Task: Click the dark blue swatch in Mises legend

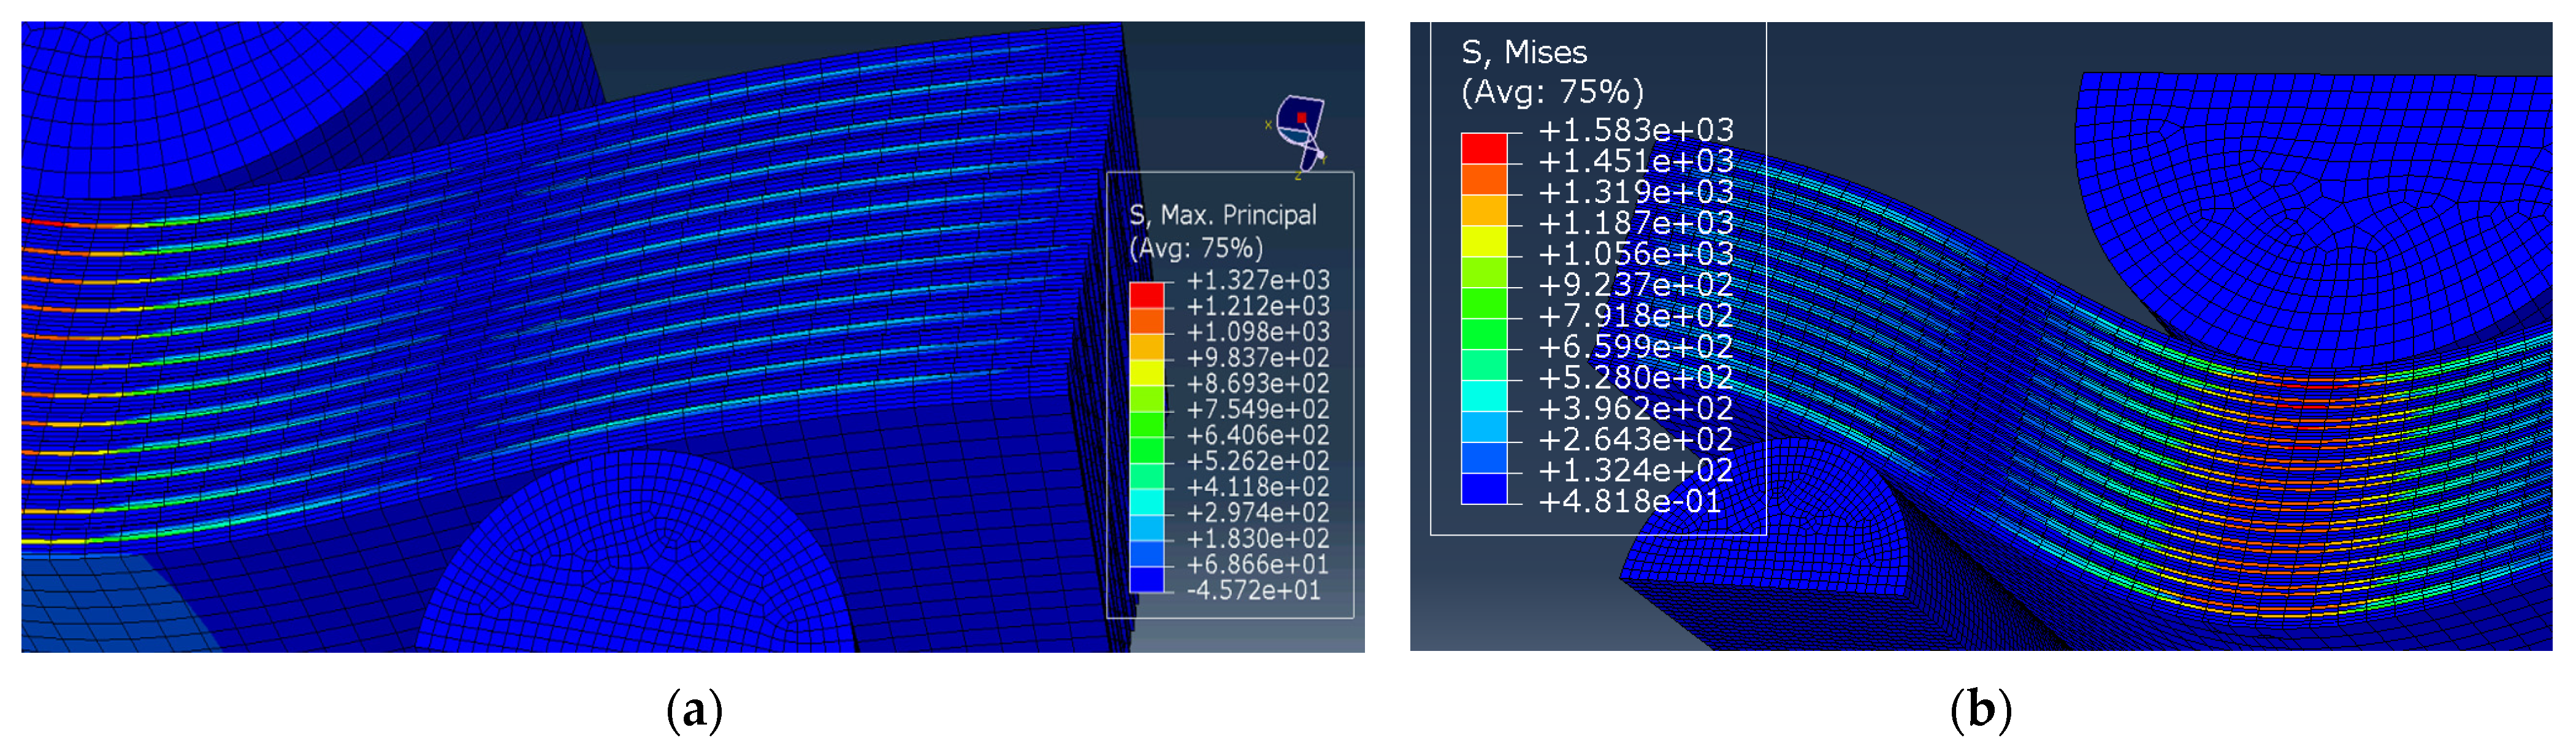Action: coord(1483,489)
